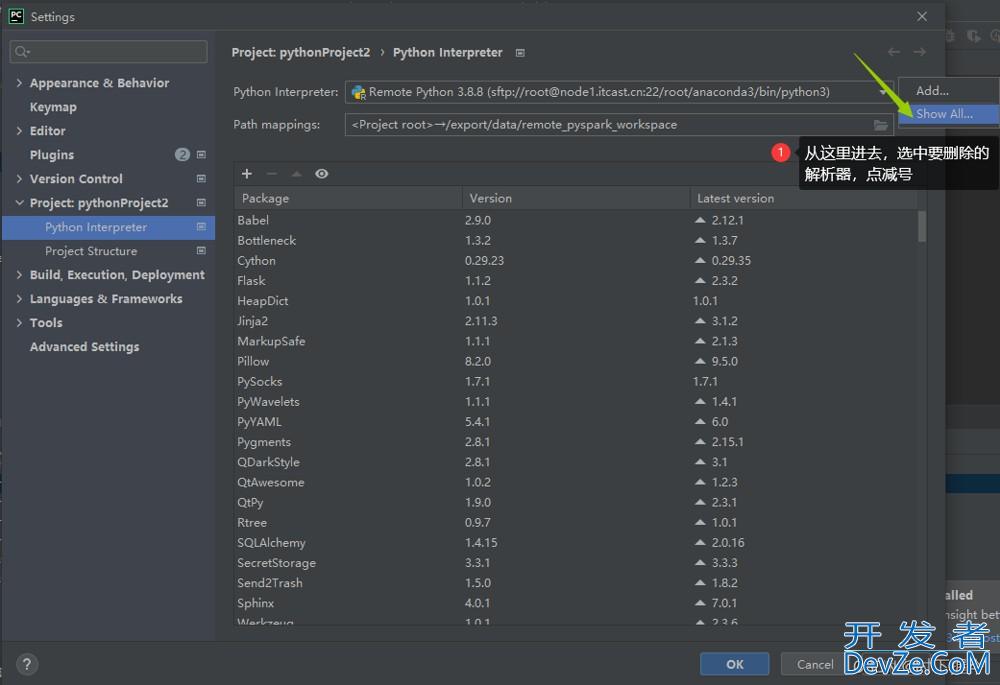1000x685 pixels.
Task: Click the Project: pythonProject2 breadcrumb
Action: (300, 52)
